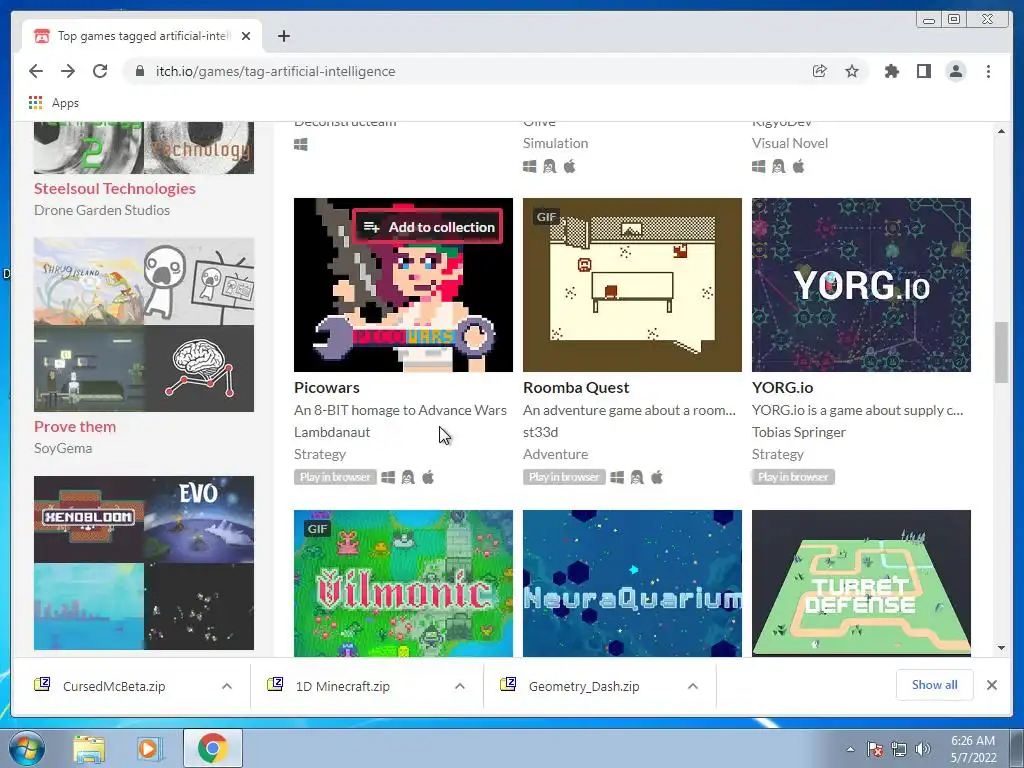Open Windows Explorer from the taskbar

coord(89,748)
